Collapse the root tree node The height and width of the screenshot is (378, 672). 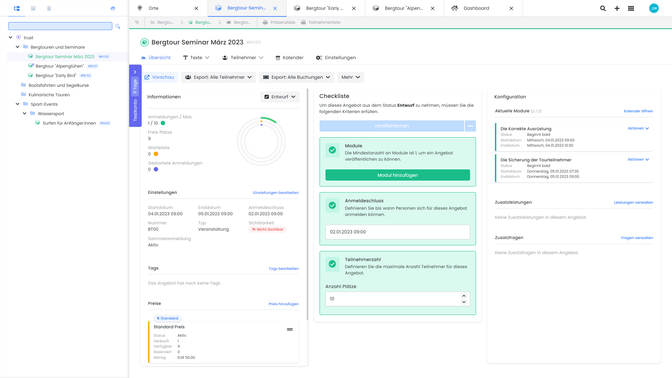tap(11, 37)
